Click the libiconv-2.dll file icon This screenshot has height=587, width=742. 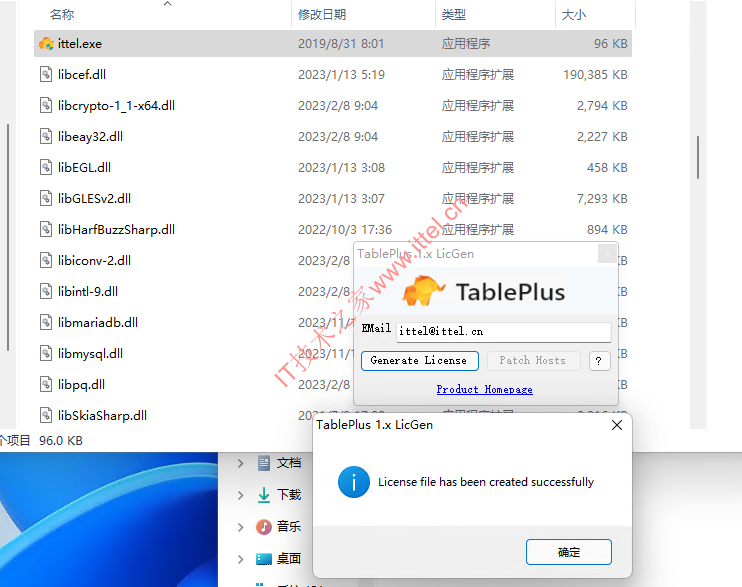point(46,260)
